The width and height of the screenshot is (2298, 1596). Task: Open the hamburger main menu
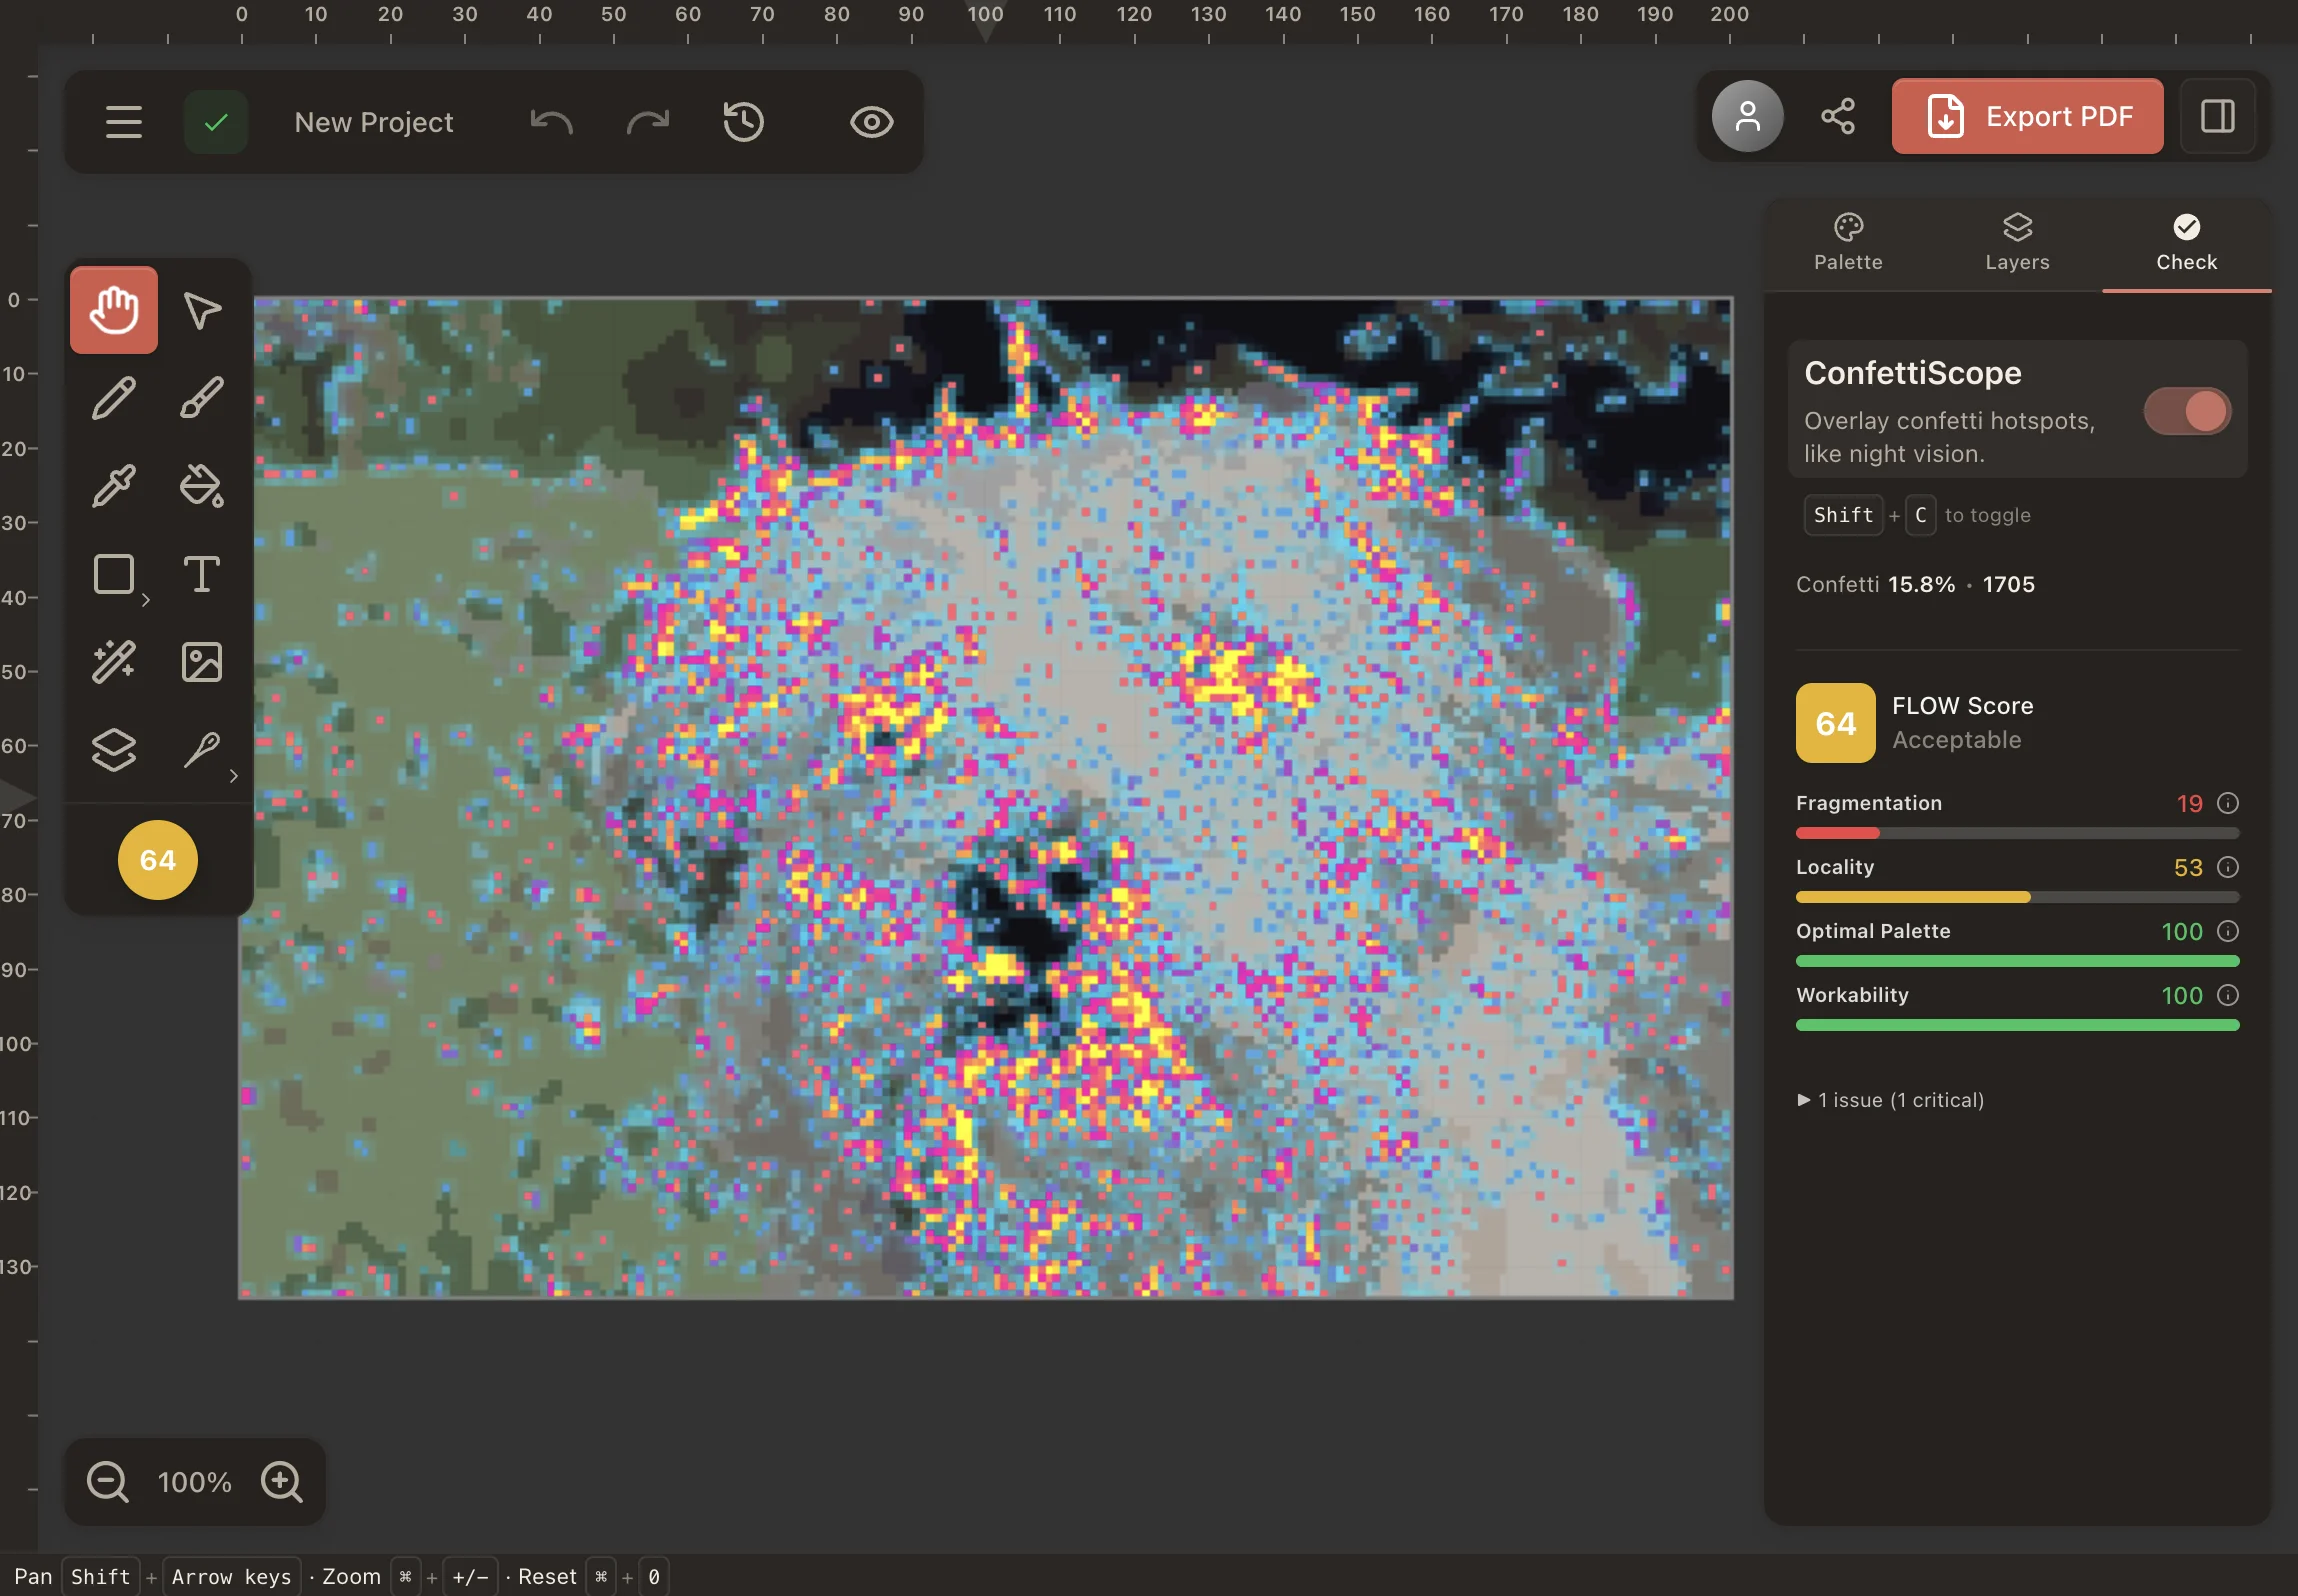pyautogui.click(x=124, y=122)
